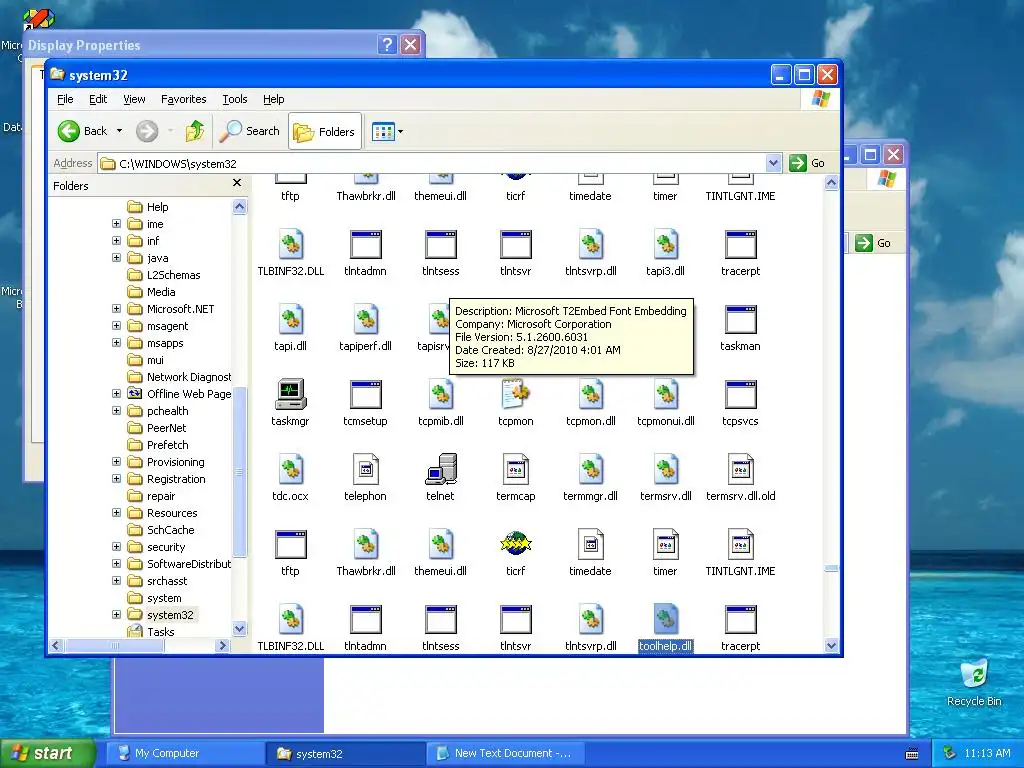The width and height of the screenshot is (1024, 768).
Task: Open the Recycle Bin desktop icon
Action: pyautogui.click(x=974, y=683)
